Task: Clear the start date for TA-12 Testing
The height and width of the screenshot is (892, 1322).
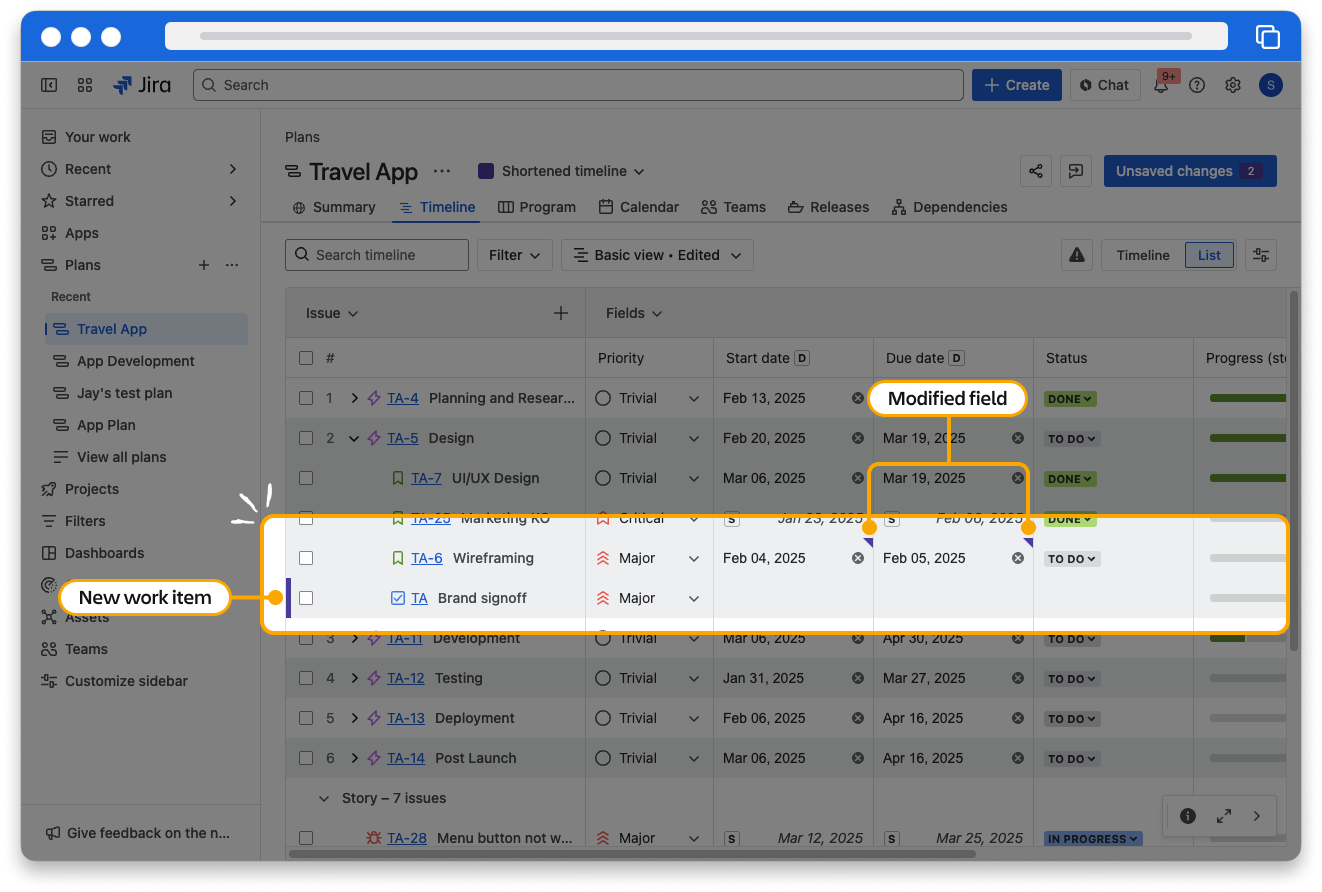Action: click(857, 678)
